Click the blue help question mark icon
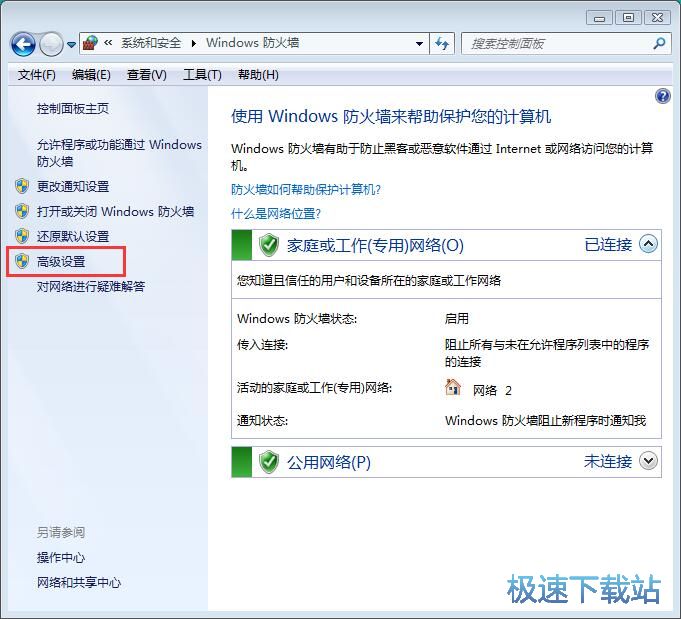Image resolution: width=681 pixels, height=619 pixels. click(662, 96)
